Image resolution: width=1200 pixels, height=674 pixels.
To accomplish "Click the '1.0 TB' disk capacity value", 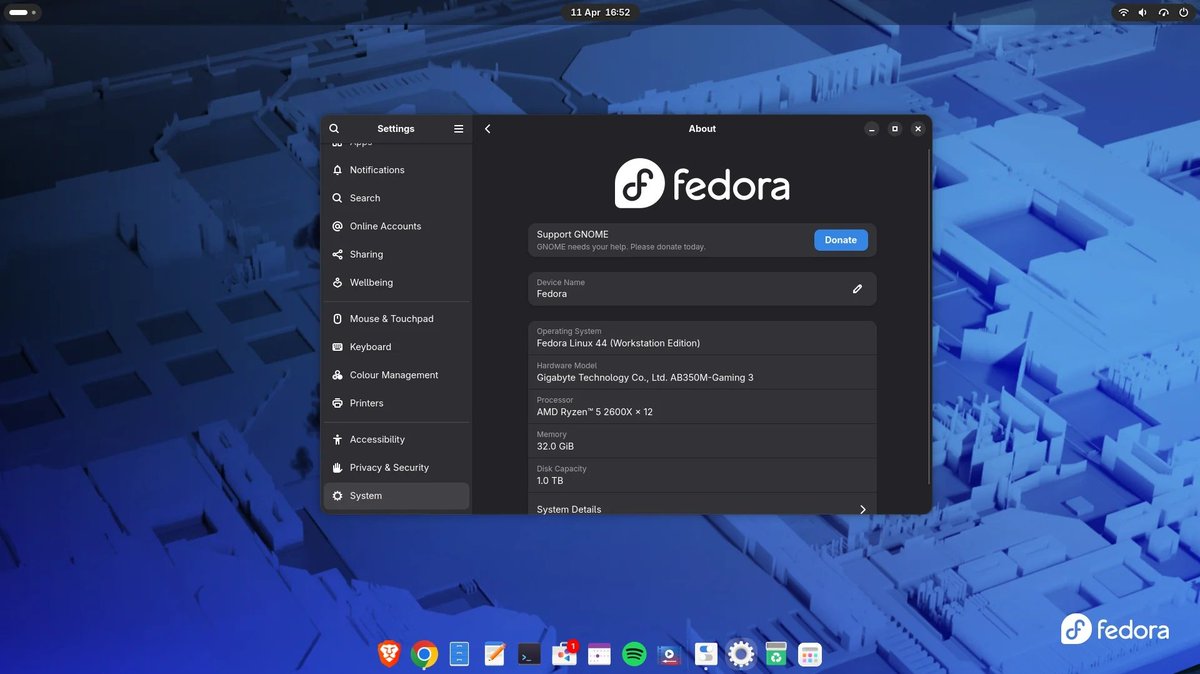I will tap(550, 481).
